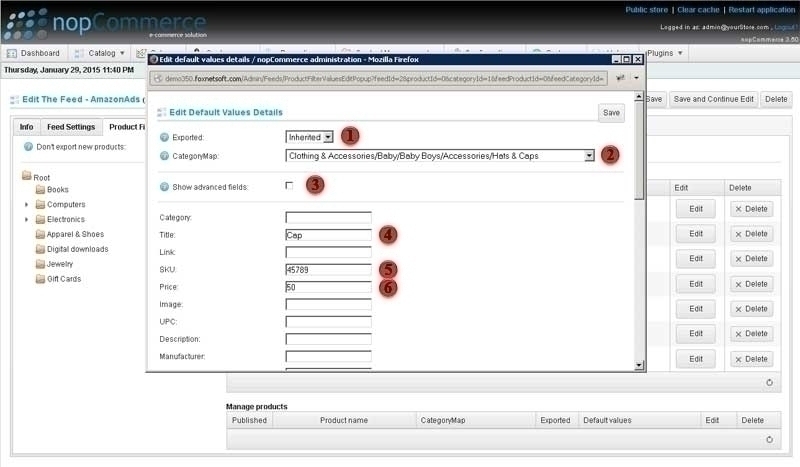Click help icon beside Don't export new products
The image size is (800, 467).
29,146
